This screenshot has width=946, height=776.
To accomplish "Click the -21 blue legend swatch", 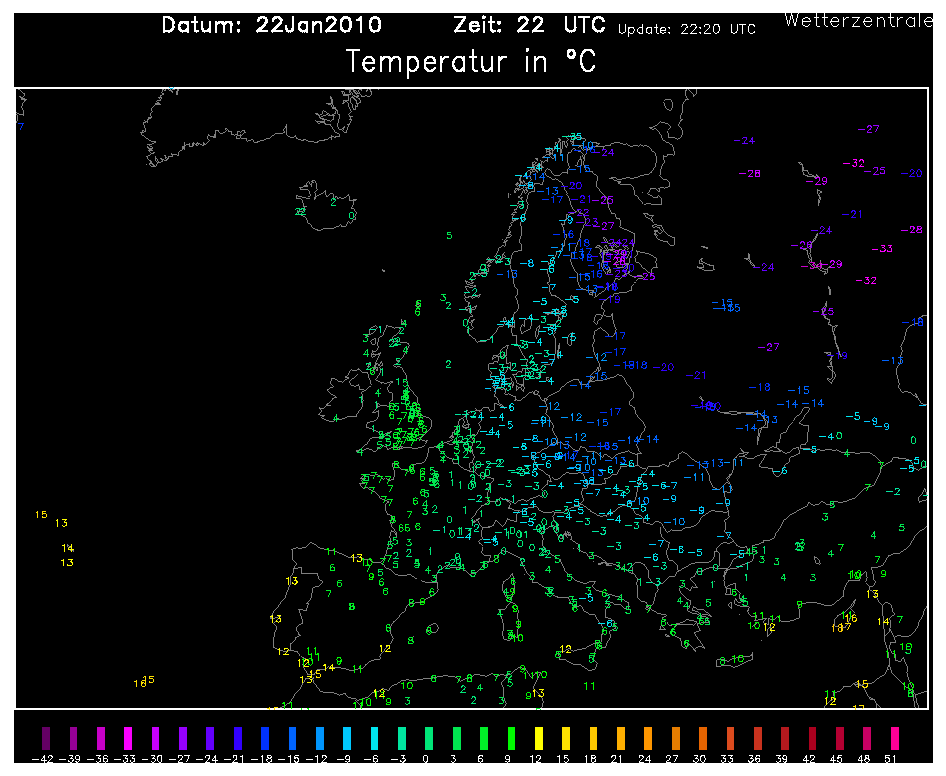I will 237,740.
